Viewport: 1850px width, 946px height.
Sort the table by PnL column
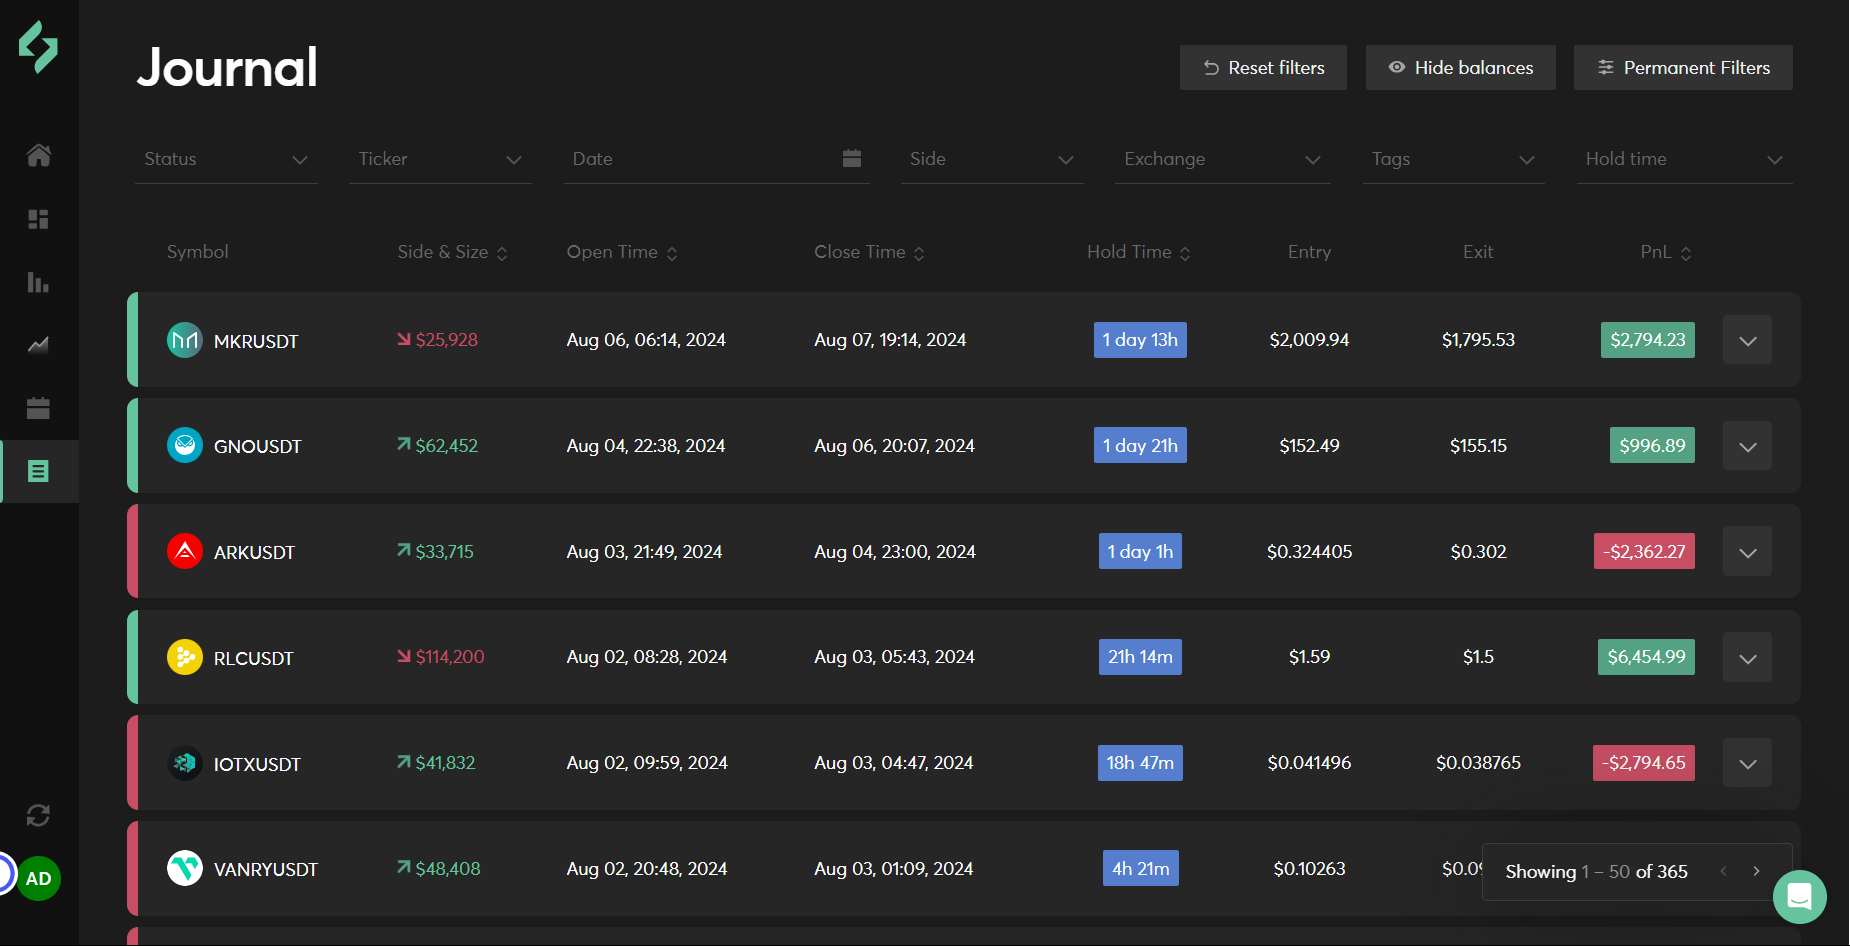coord(1665,253)
